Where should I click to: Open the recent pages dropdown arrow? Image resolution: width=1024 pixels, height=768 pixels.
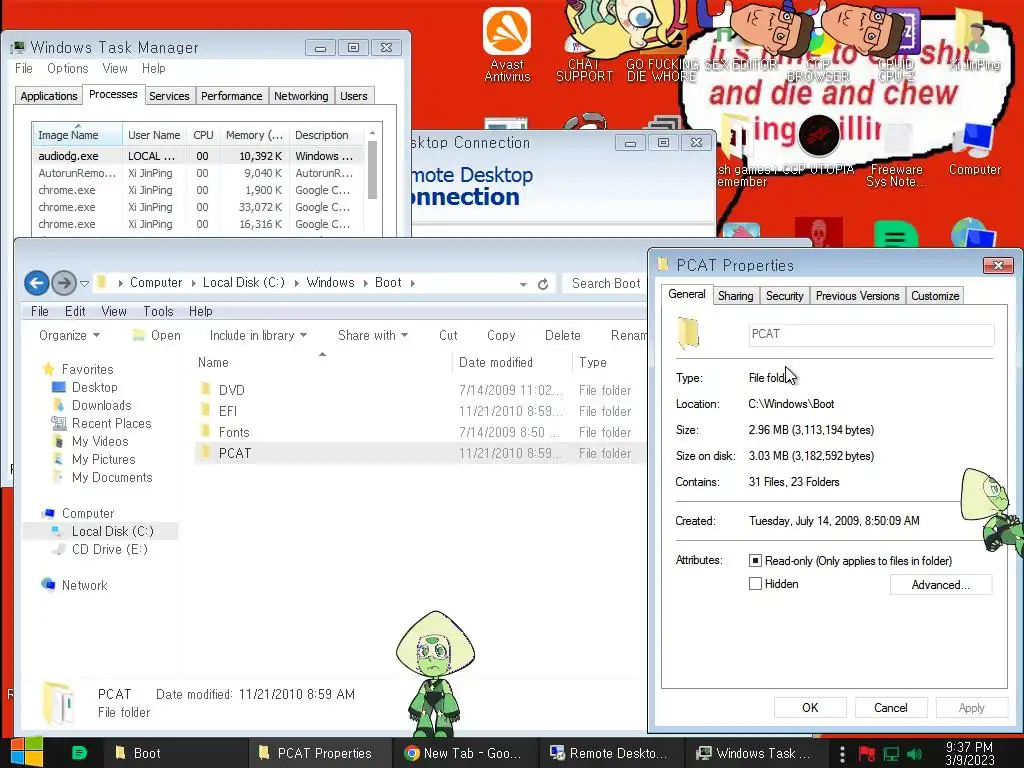pyautogui.click(x=84, y=283)
